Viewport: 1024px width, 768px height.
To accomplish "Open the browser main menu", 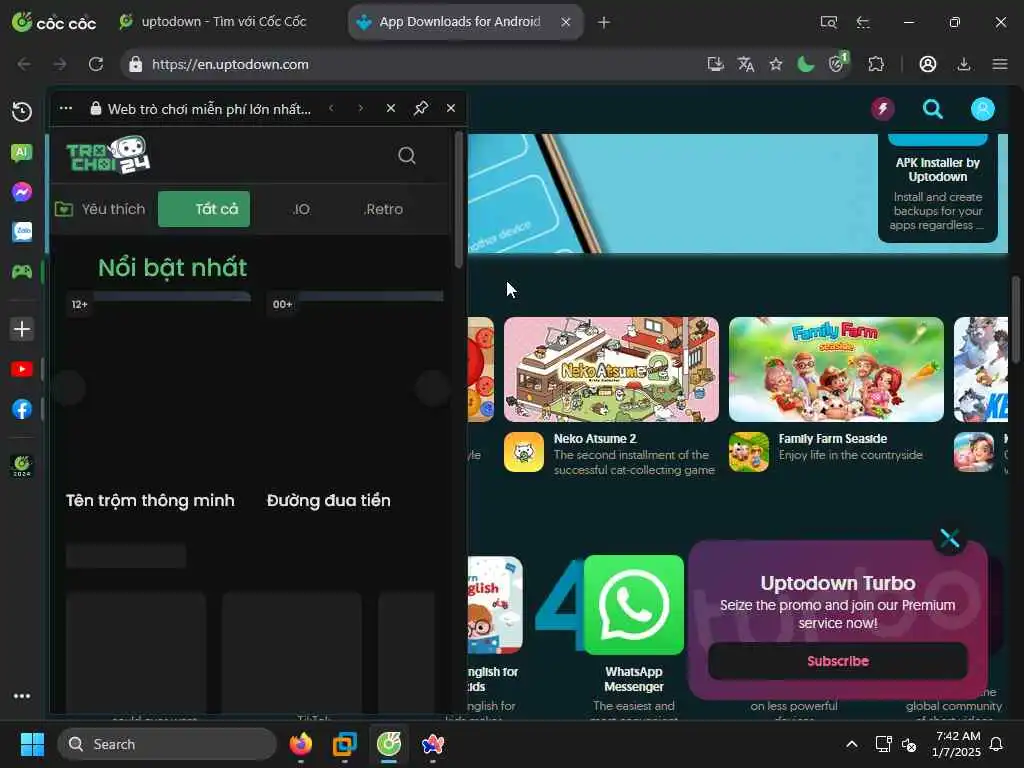I will pyautogui.click(x=999, y=64).
